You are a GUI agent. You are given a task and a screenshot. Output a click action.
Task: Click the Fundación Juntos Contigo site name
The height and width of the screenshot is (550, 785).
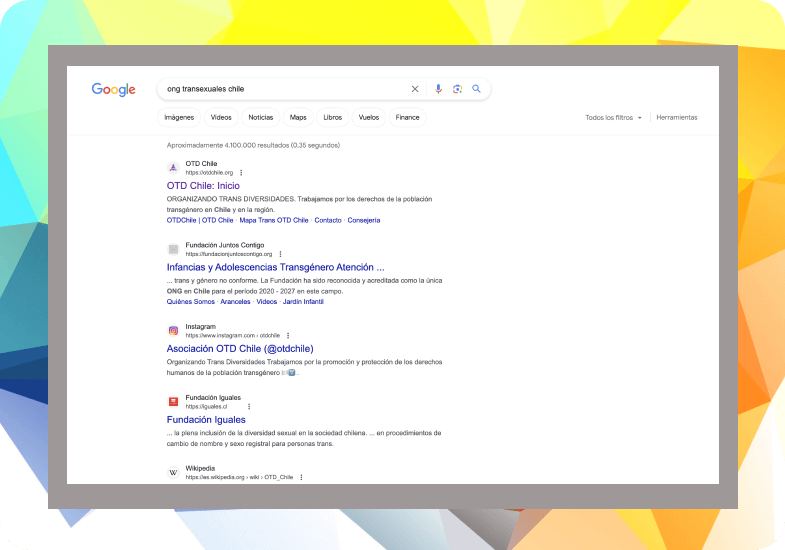pyautogui.click(x=225, y=245)
